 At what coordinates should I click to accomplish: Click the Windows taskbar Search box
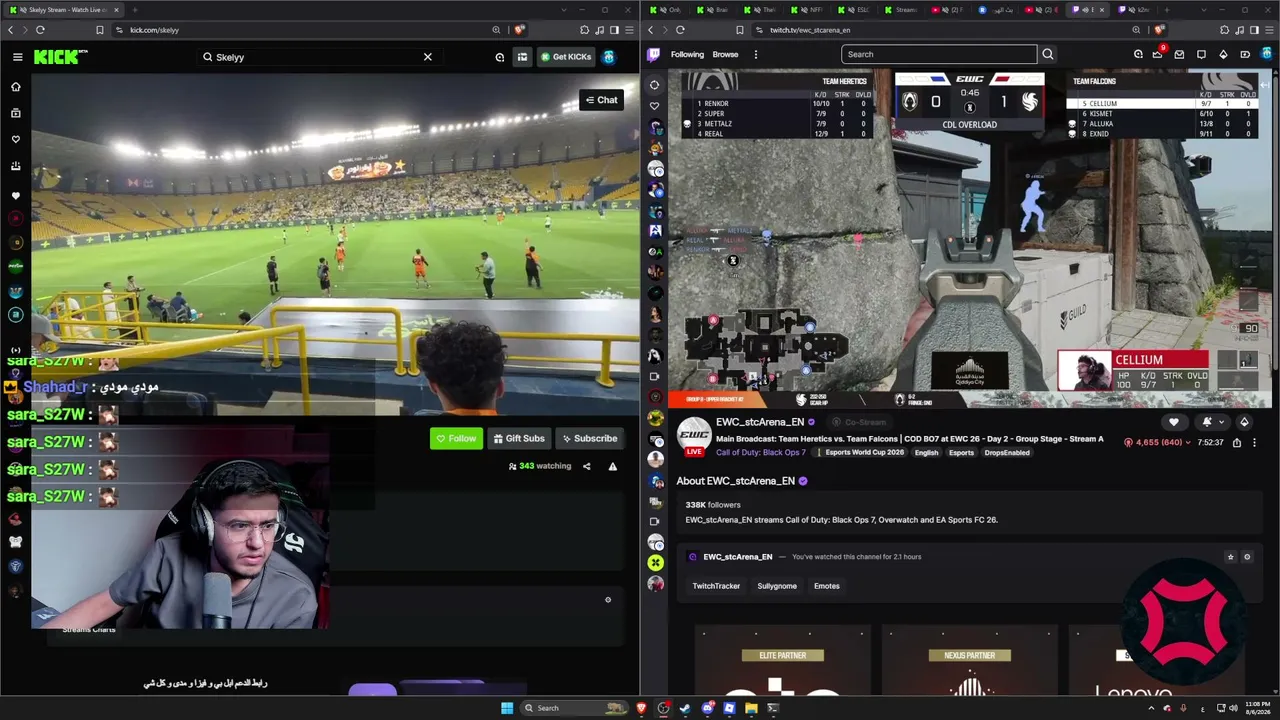pyautogui.click(x=575, y=708)
